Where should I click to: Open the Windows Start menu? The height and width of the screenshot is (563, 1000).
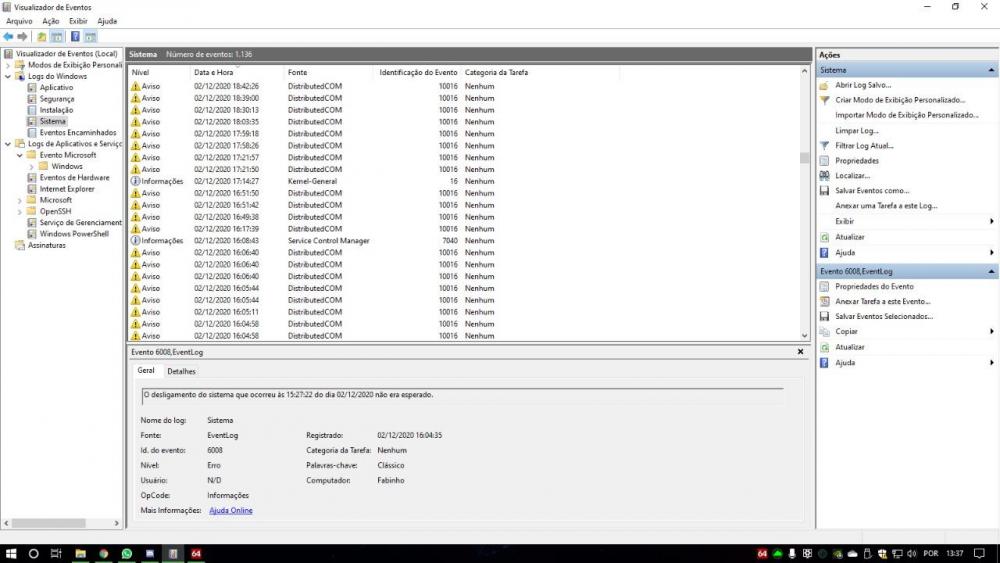pos(11,553)
